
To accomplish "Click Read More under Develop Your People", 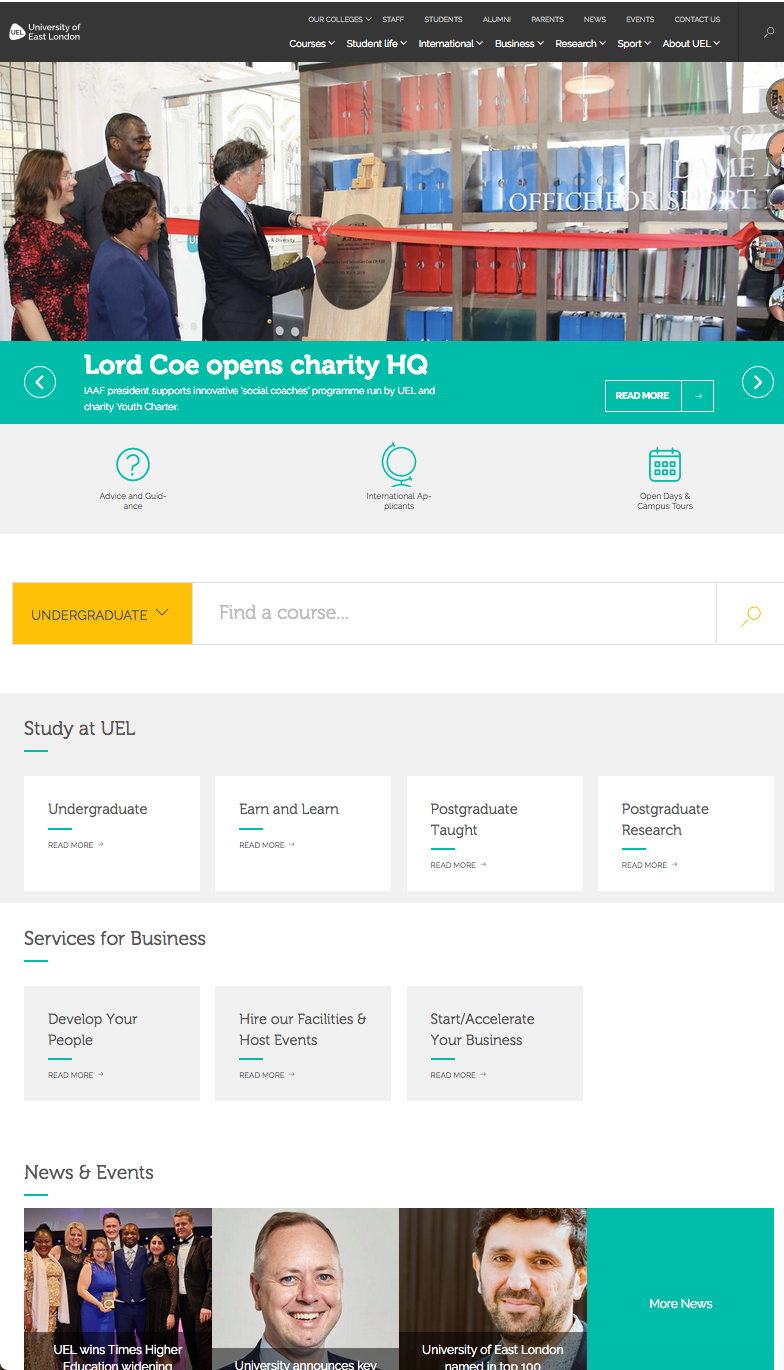I will pos(76,1075).
